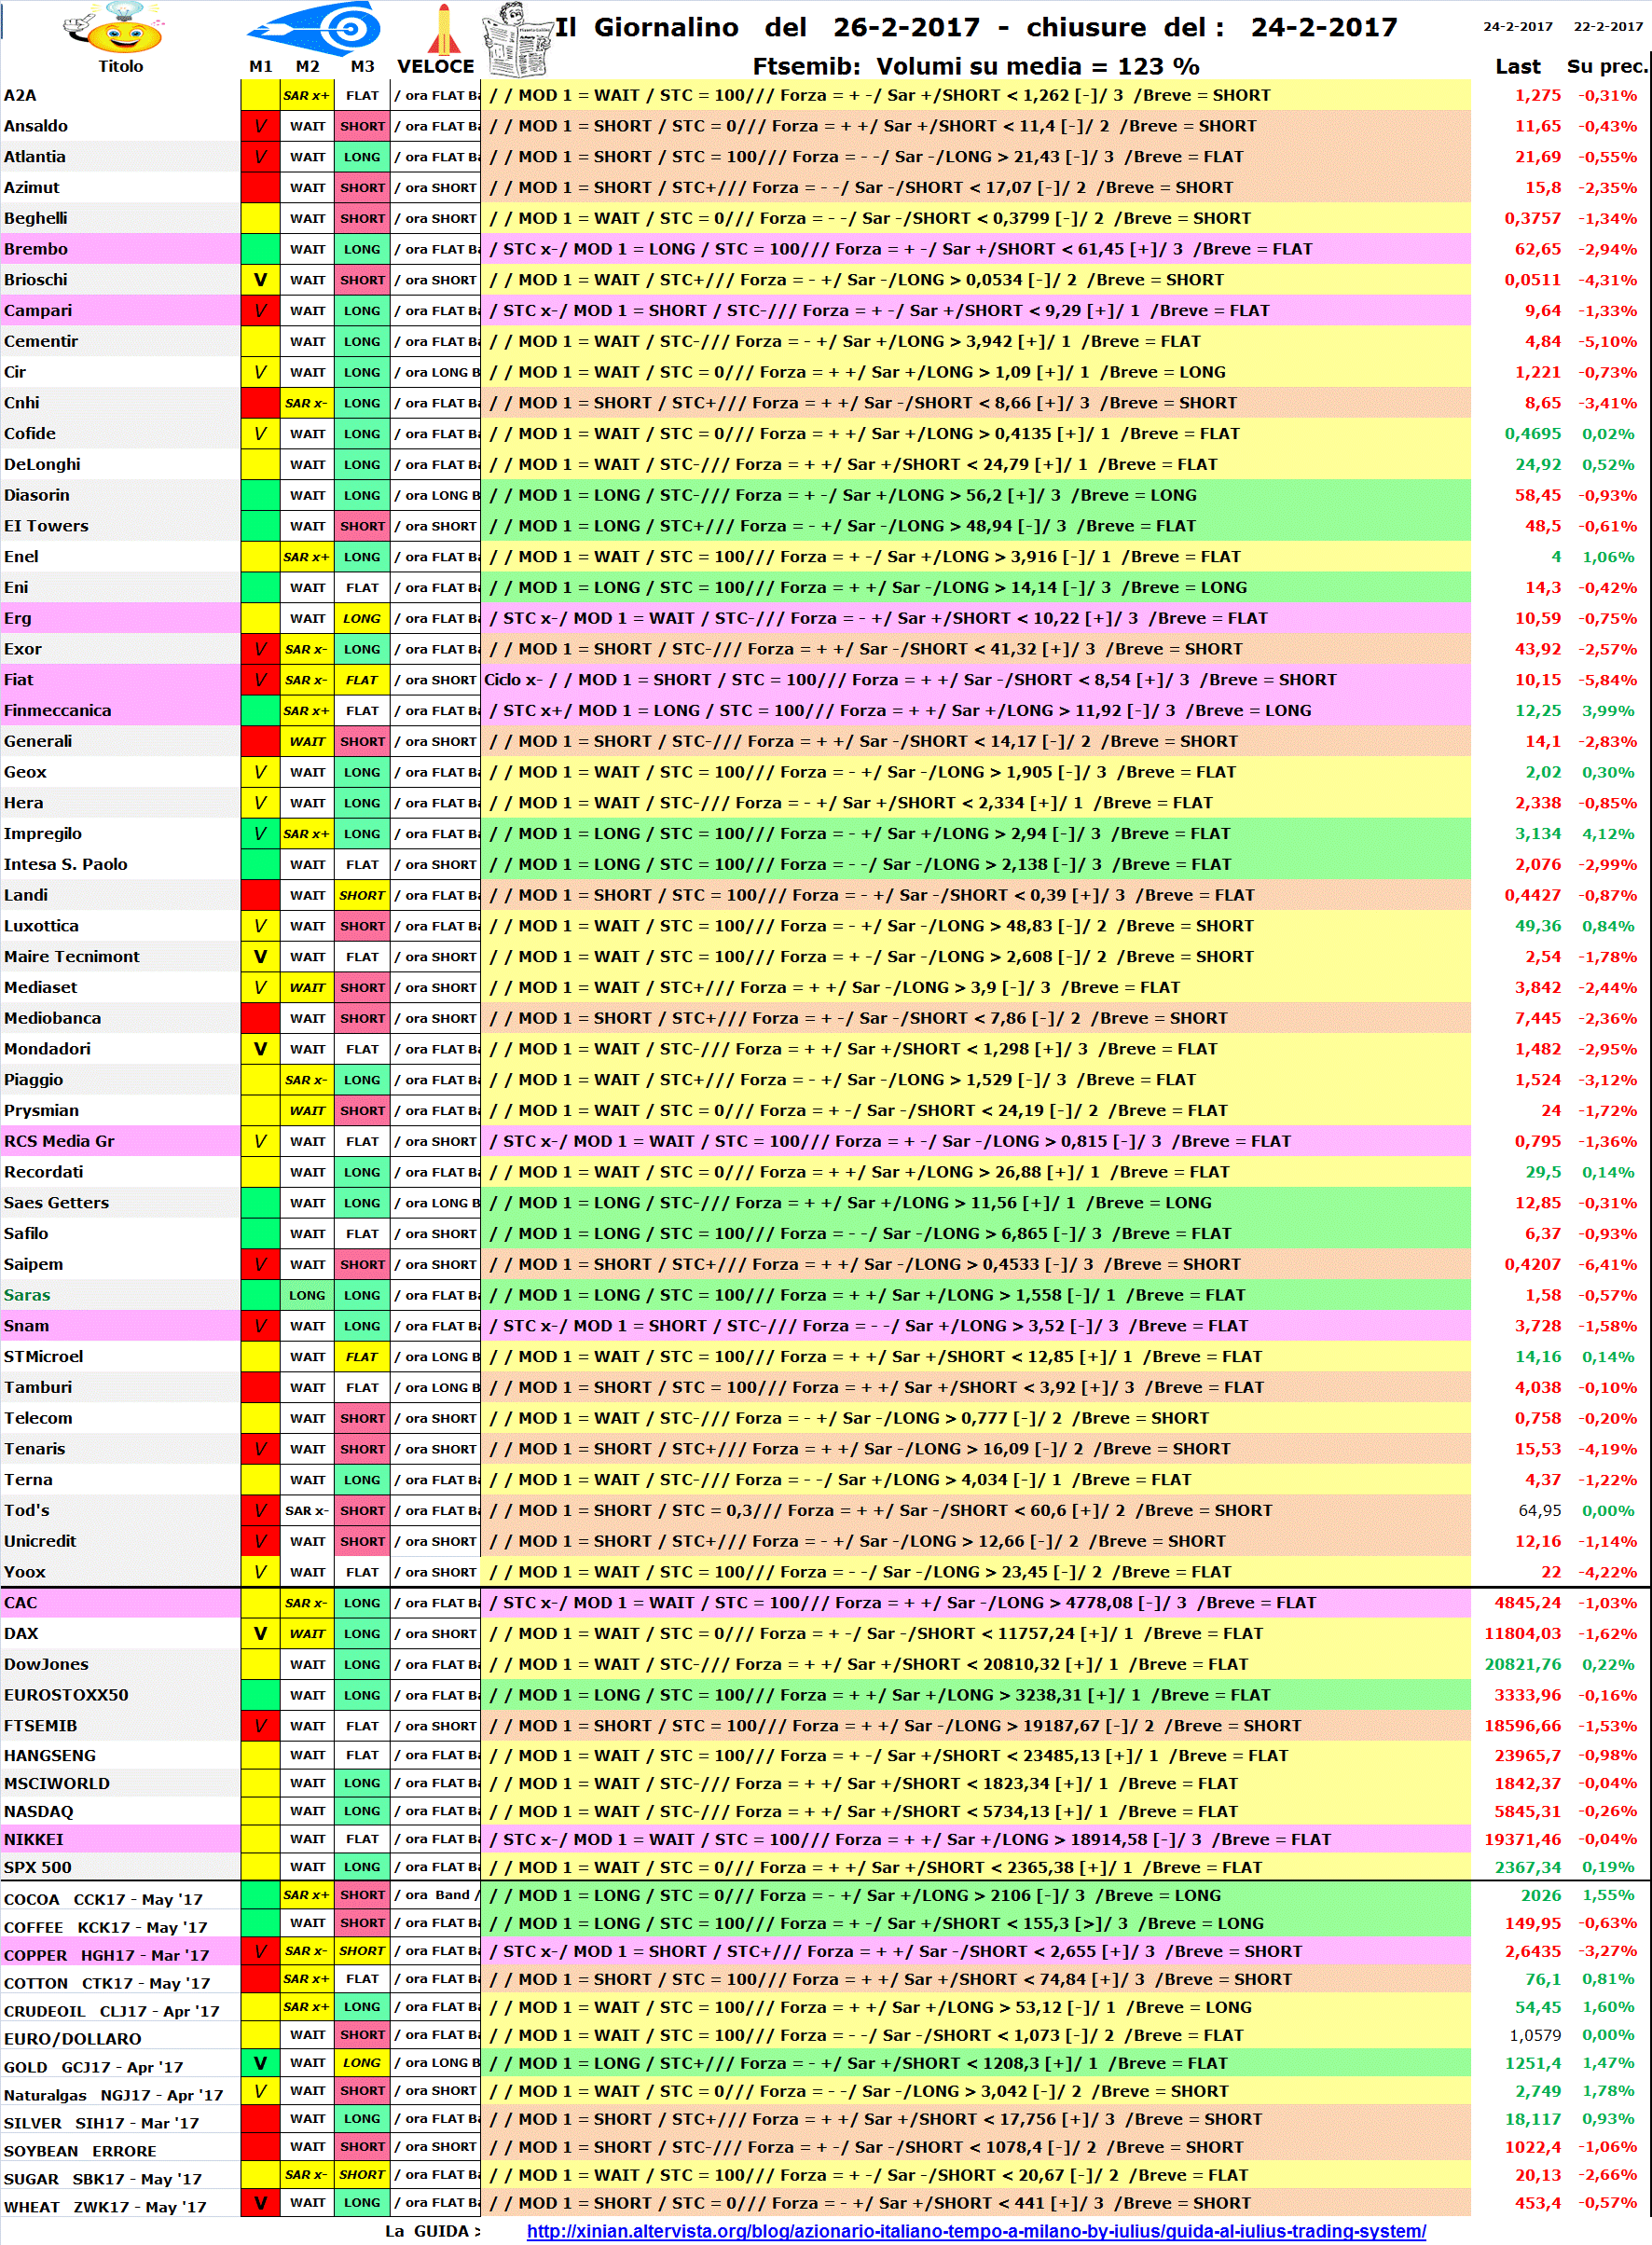Click the NIKKEI row title
The image size is (1652, 2245).
[x=33, y=1839]
